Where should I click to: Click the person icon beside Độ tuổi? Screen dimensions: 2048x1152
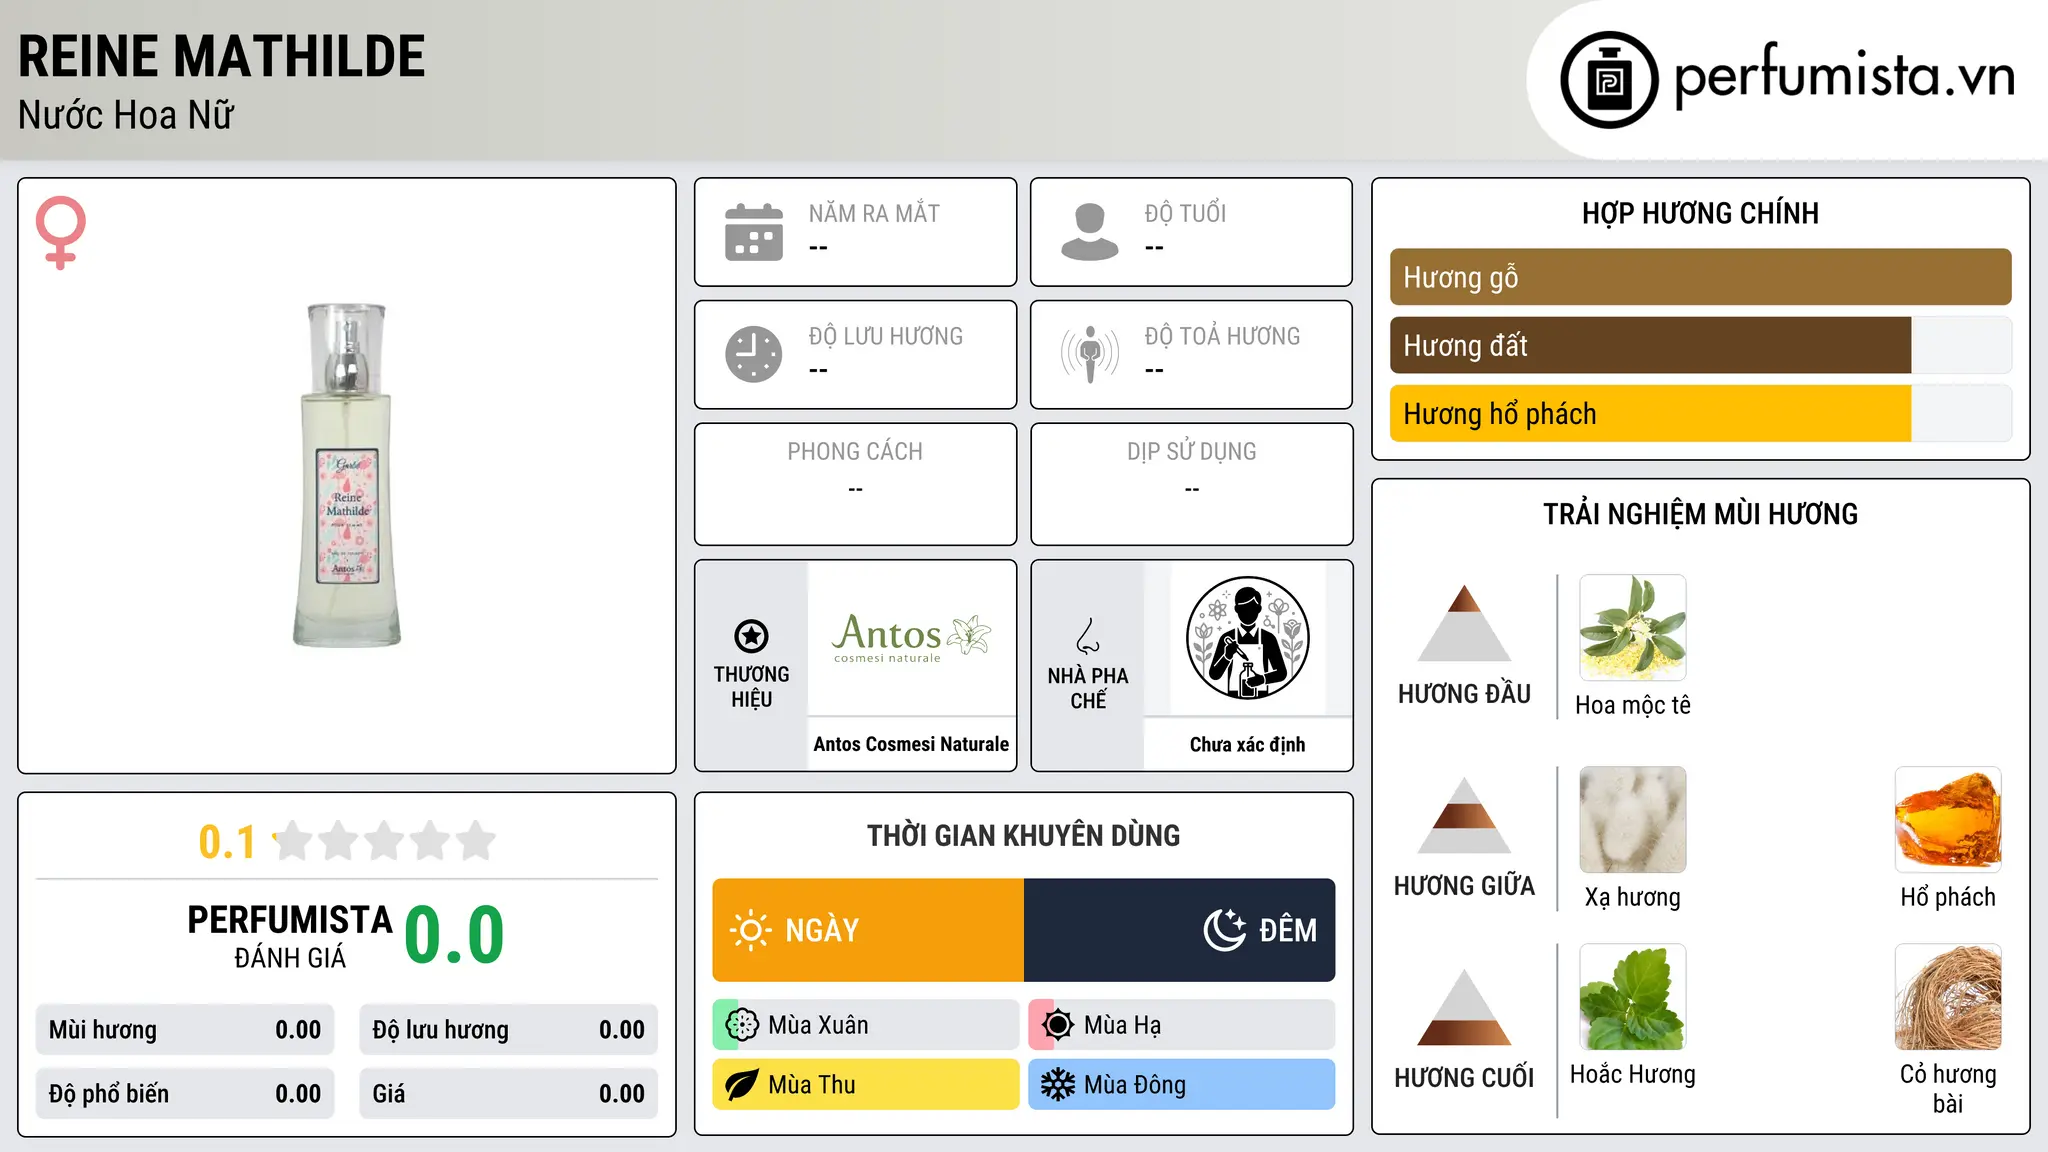[1089, 232]
